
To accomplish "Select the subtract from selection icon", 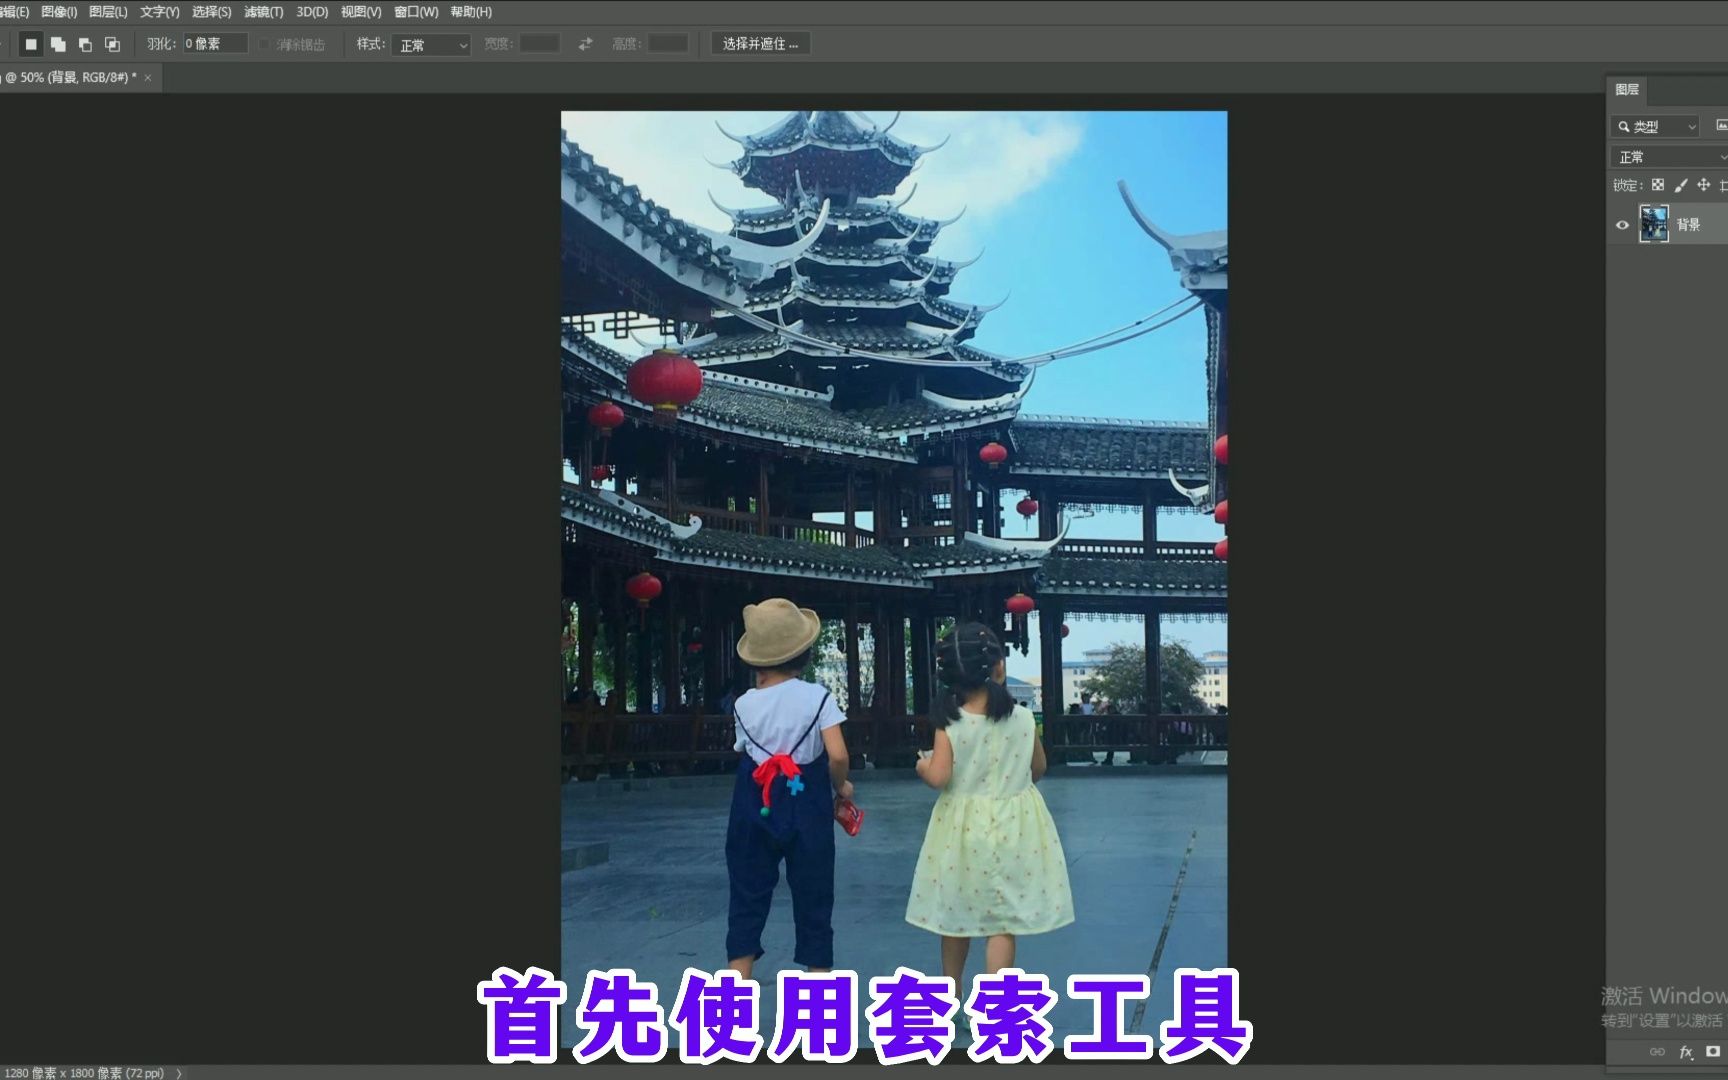I will pyautogui.click(x=84, y=44).
